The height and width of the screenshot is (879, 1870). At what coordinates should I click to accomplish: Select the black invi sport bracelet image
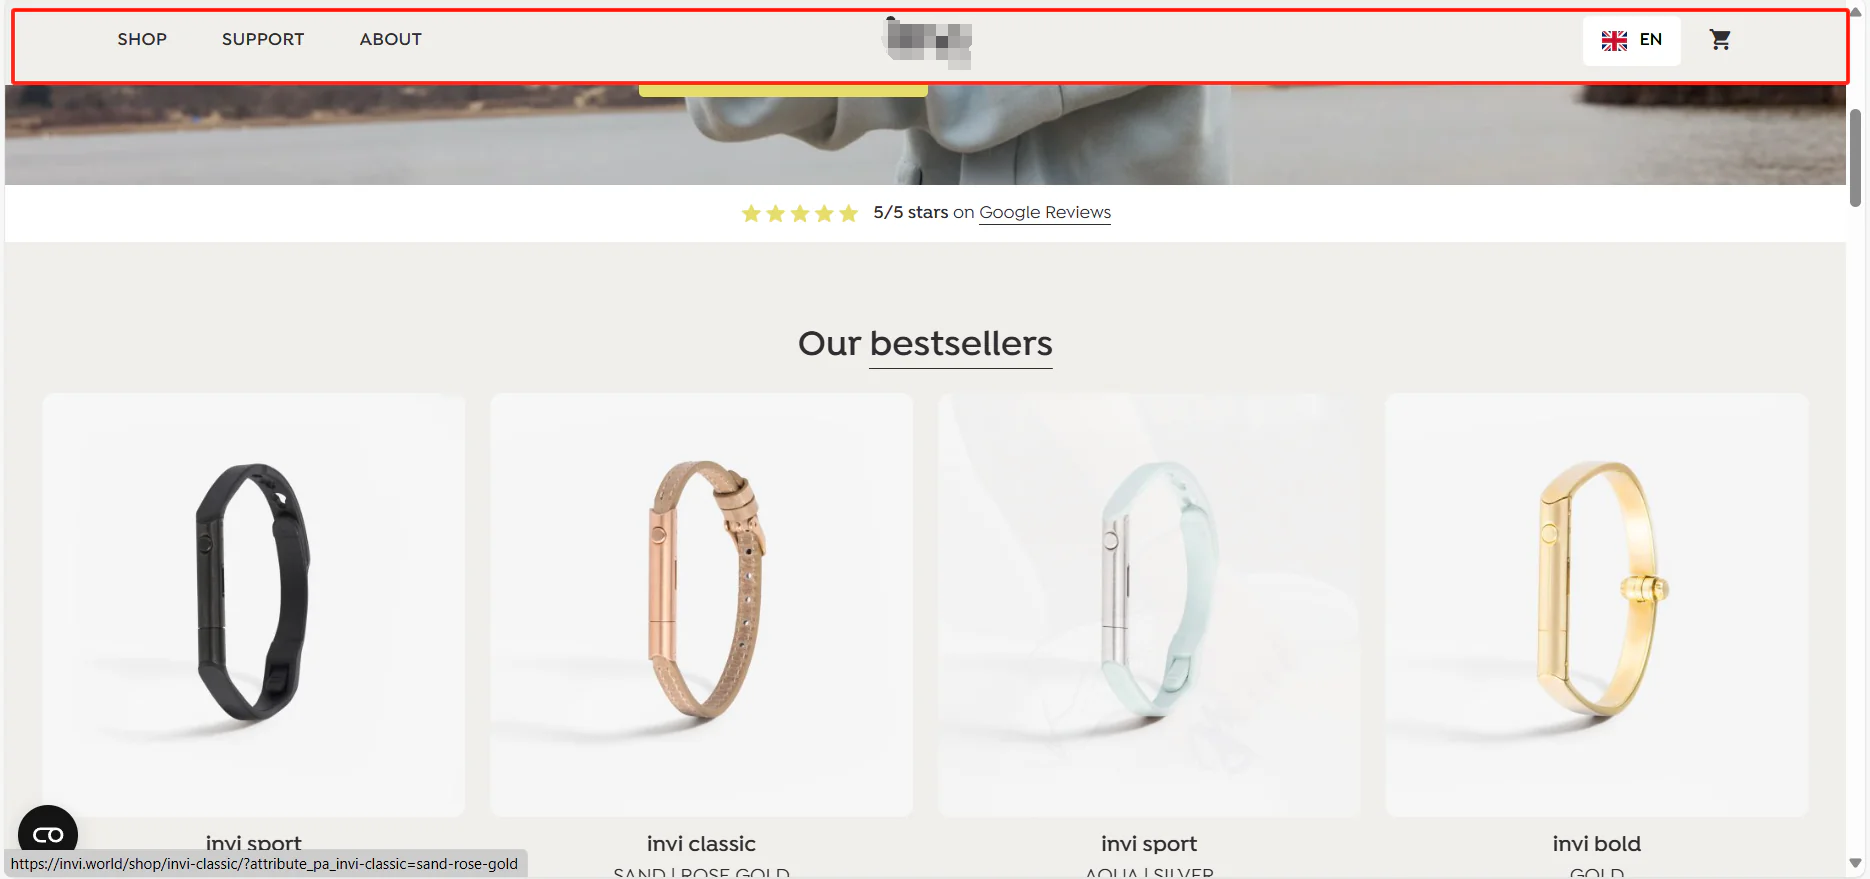[x=253, y=604]
